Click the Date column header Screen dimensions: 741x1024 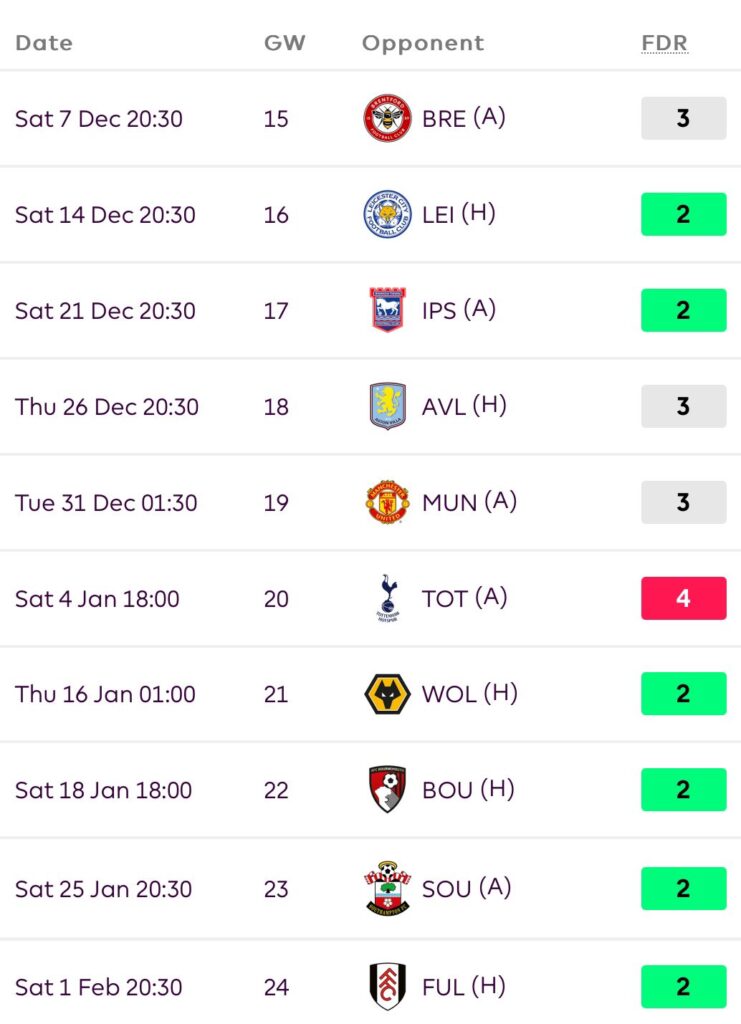coord(44,43)
